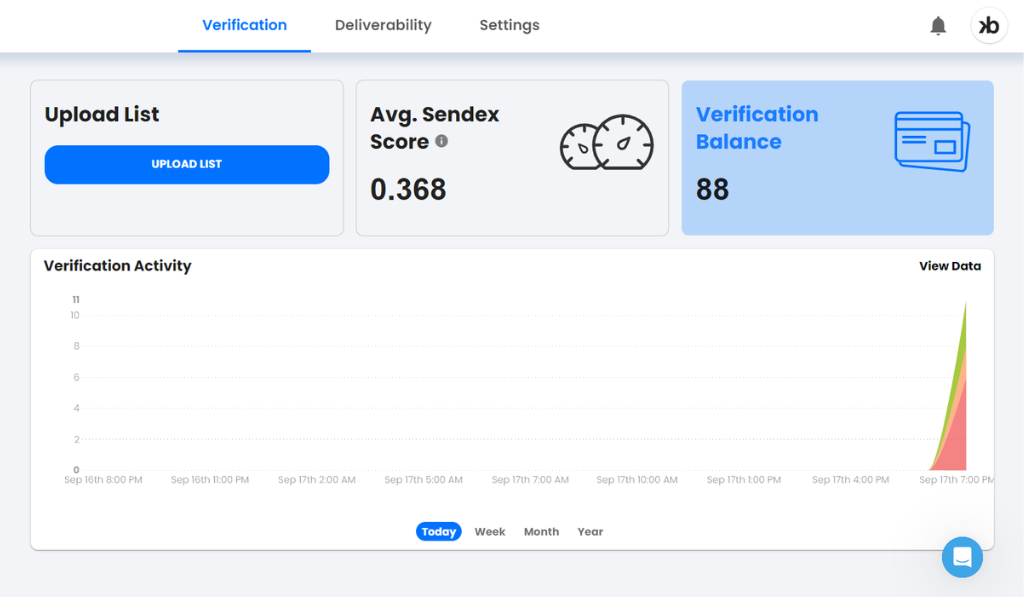Screen dimensions: 1024x597
Task: Open the Settings tab
Action: 509,25
